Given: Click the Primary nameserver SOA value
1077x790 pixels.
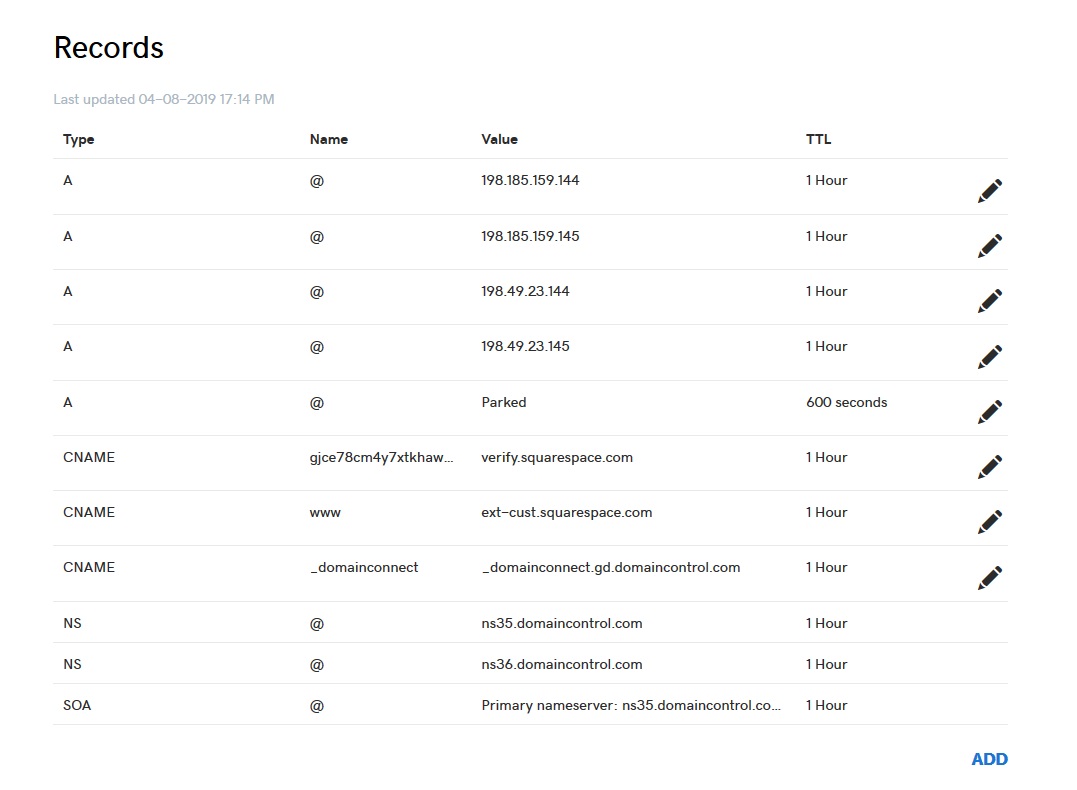Looking at the screenshot, I should tap(631, 706).
